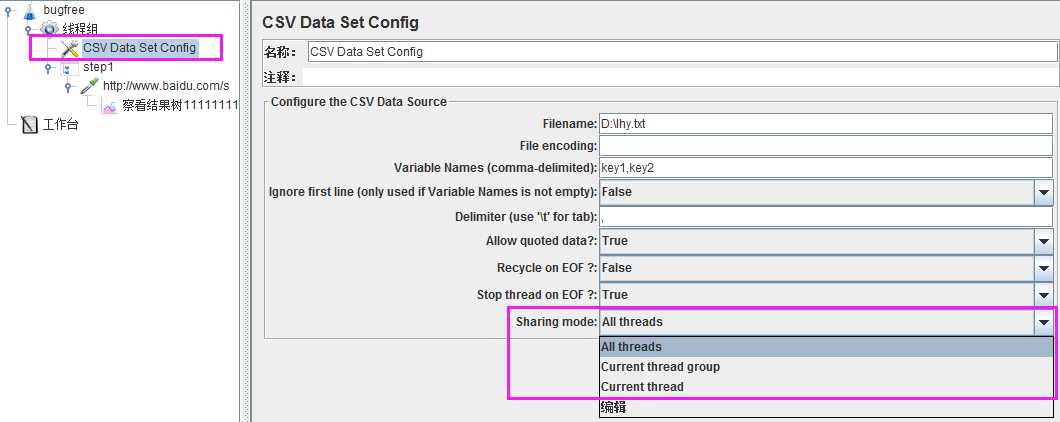Open the Allow quoted data dropdown

(x=1042, y=241)
